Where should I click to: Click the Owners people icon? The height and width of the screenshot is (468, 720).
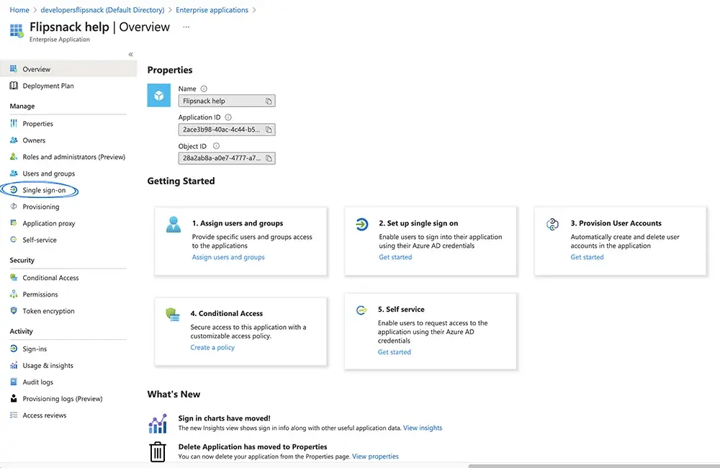click(x=14, y=140)
